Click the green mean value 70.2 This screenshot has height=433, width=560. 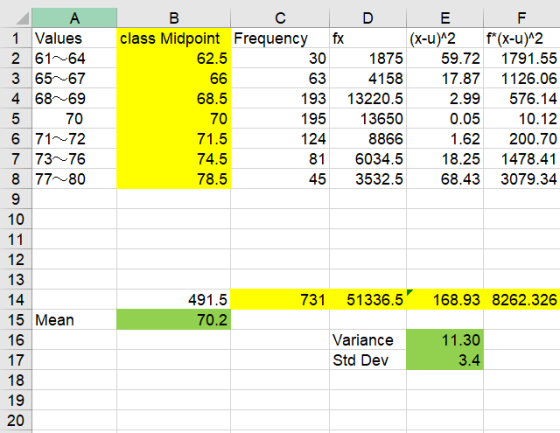[174, 320]
